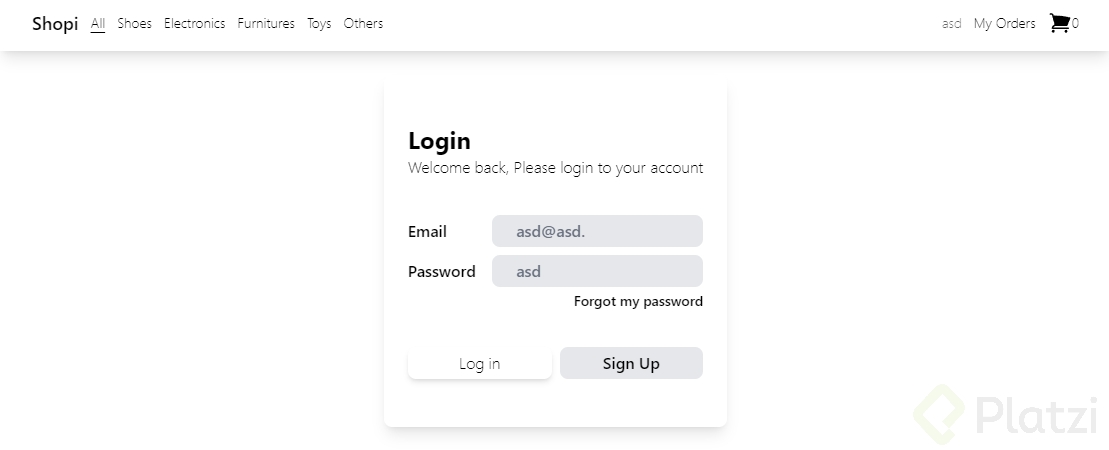Screen dimensions: 1109x450
Task: Go to the Shopi home logo
Action: tap(55, 24)
